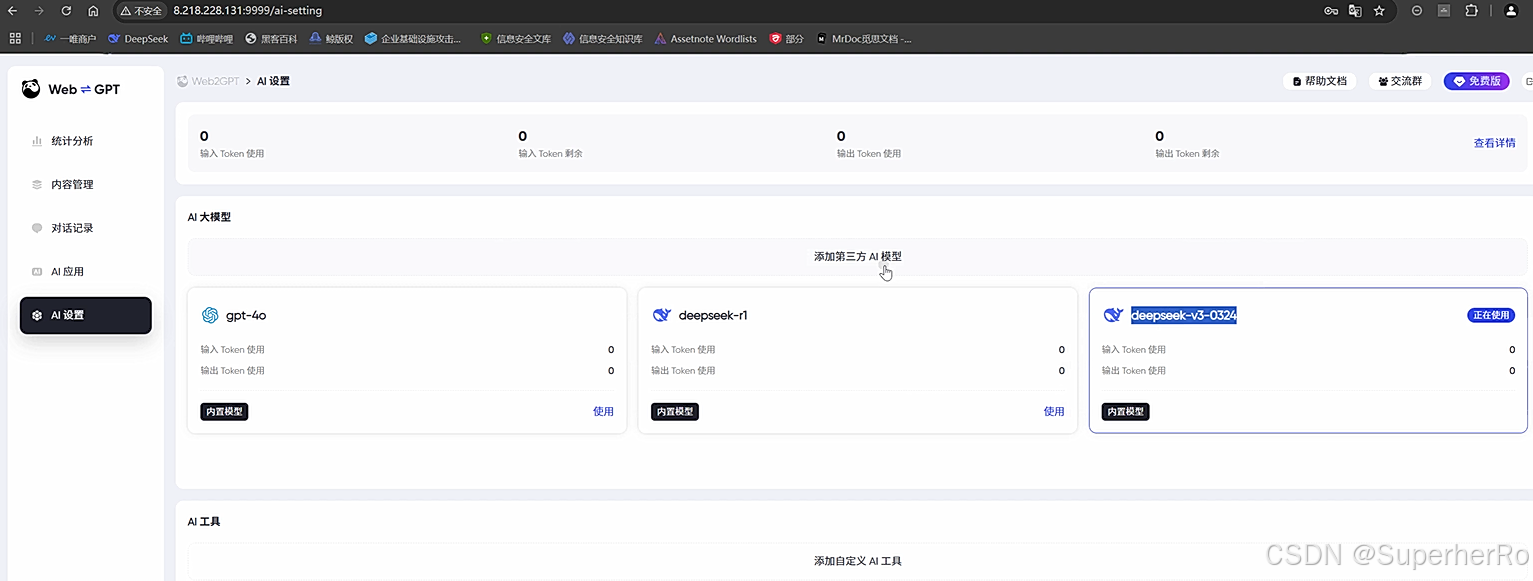Click the AI 大模型 section heading

click(209, 217)
